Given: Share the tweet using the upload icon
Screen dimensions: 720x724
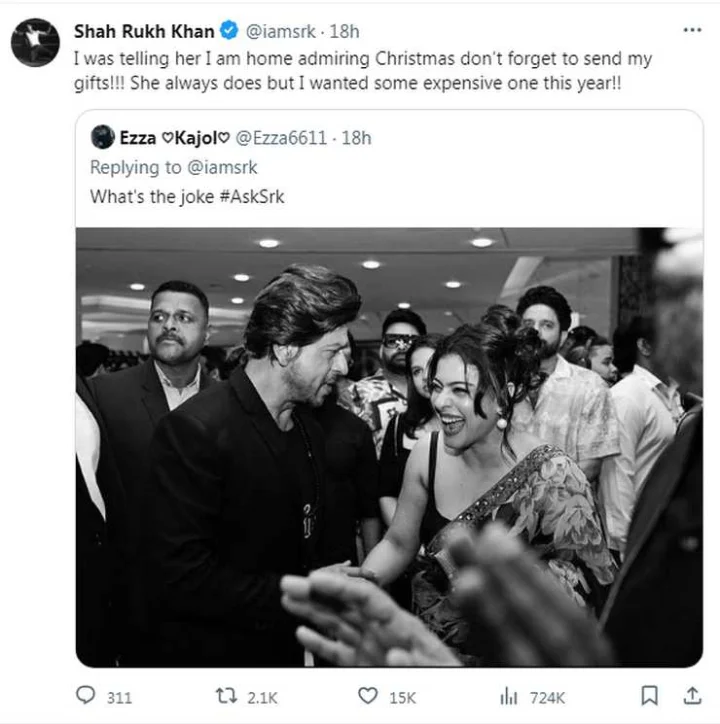Looking at the screenshot, I should pyautogui.click(x=692, y=696).
